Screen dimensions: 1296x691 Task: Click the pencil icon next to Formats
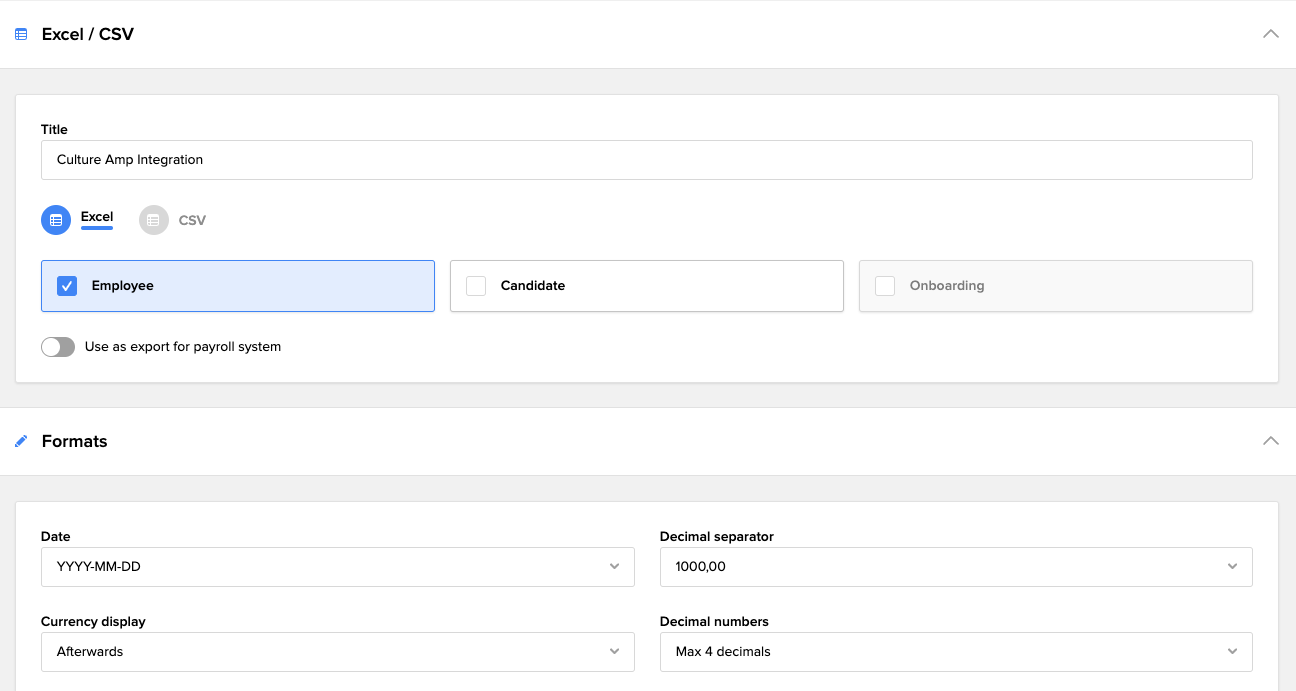(21, 441)
